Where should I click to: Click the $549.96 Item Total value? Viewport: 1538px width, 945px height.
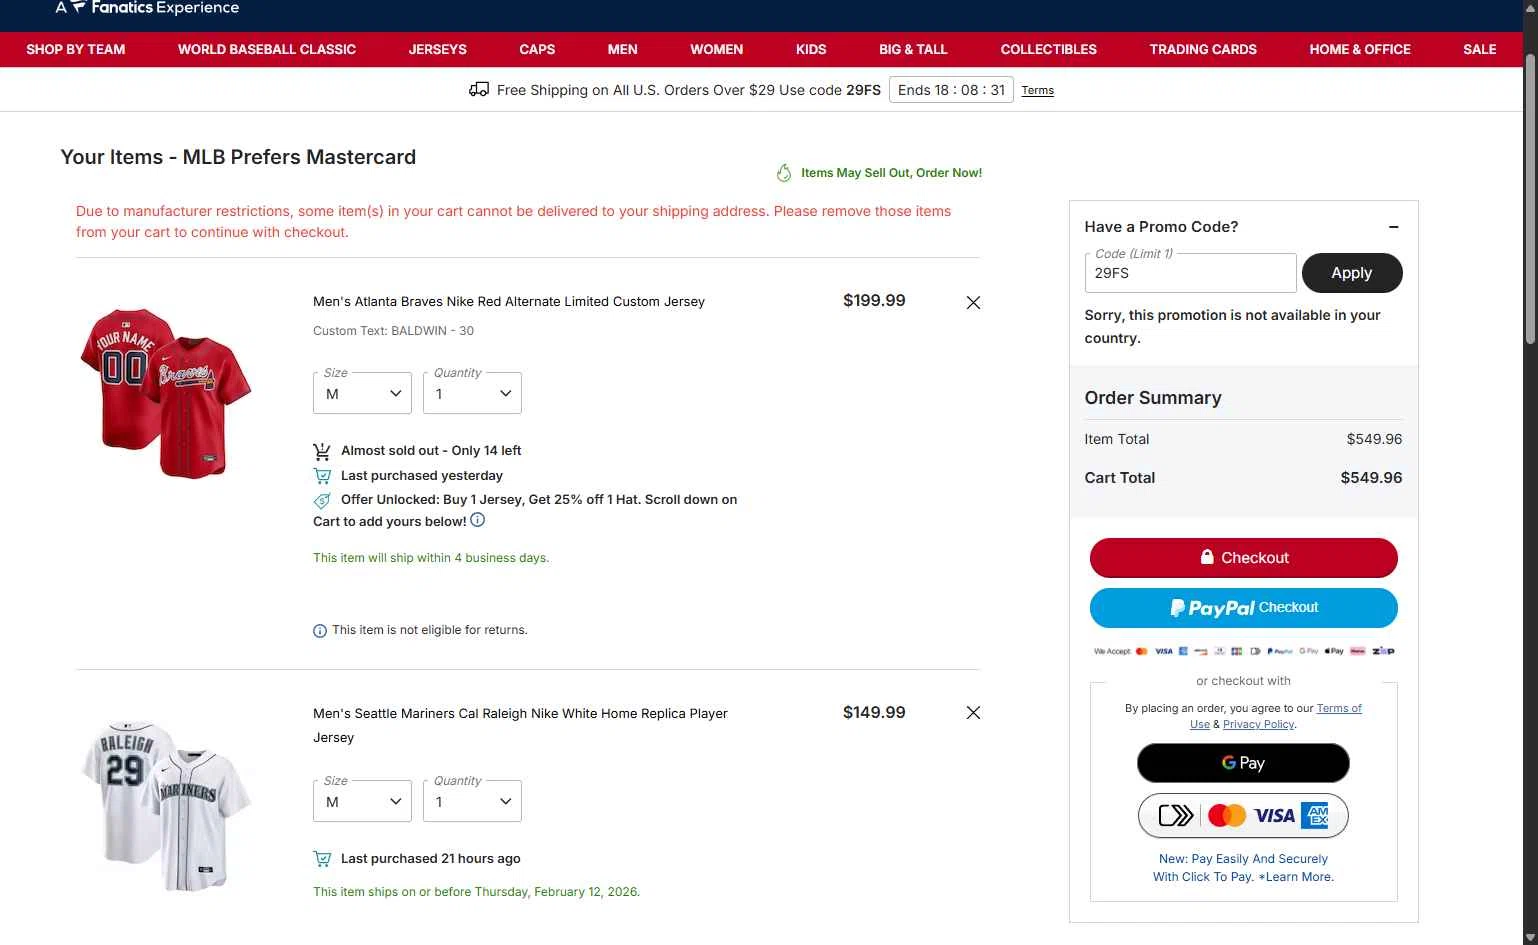pos(1374,439)
